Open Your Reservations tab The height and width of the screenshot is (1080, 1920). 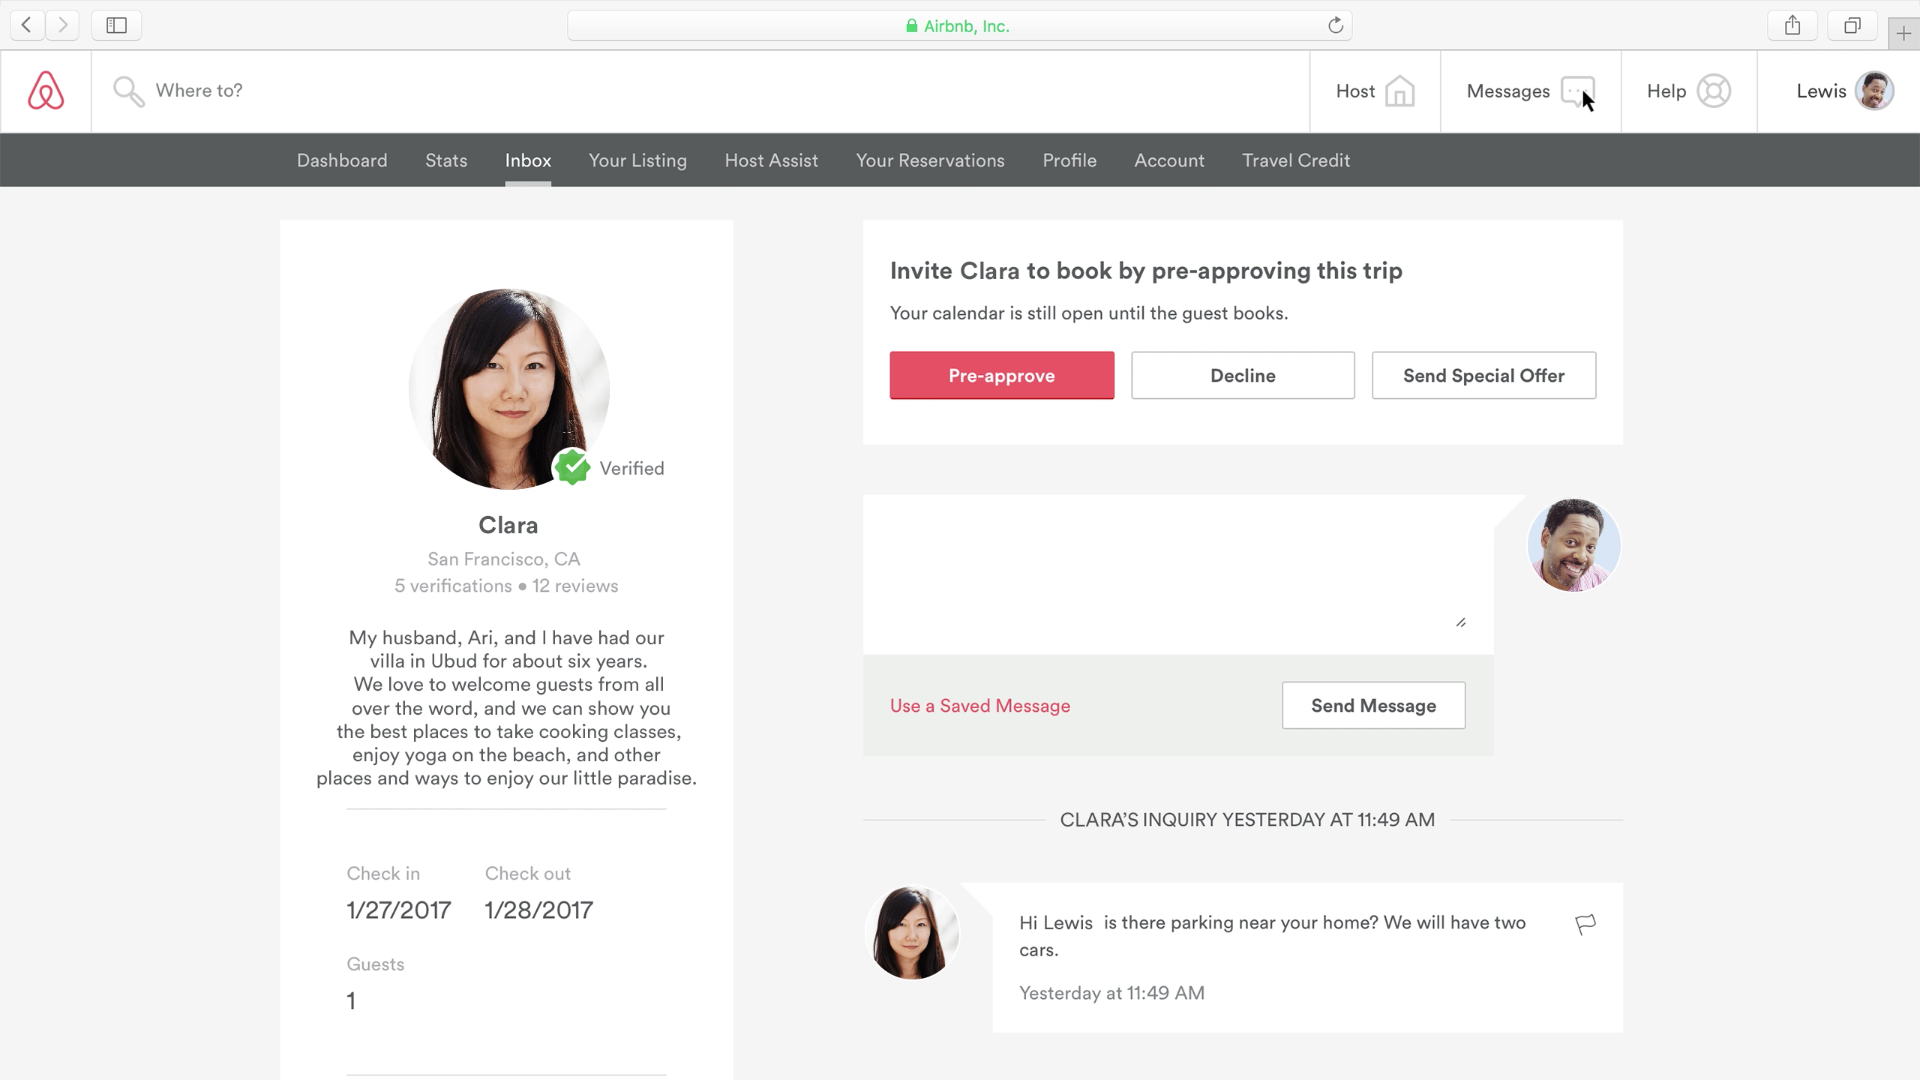[x=929, y=160]
